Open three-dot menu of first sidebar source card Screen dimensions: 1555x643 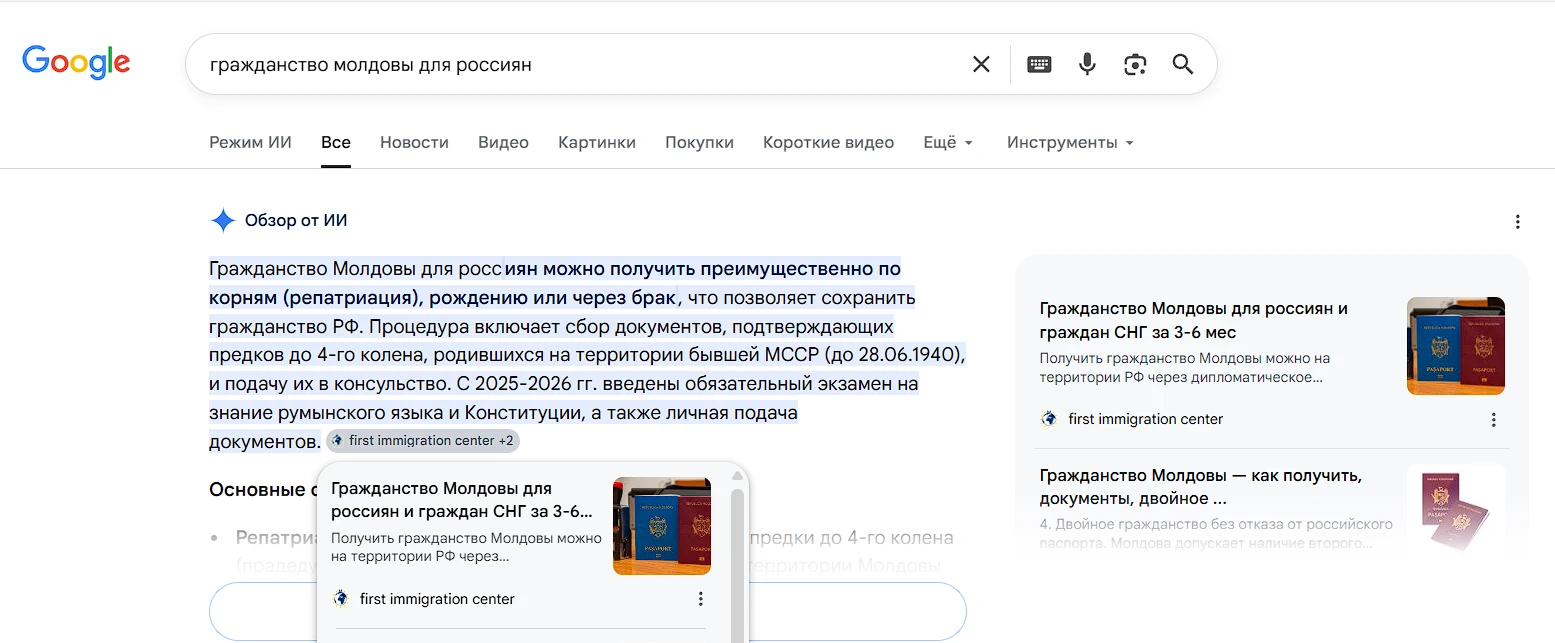click(x=1494, y=419)
